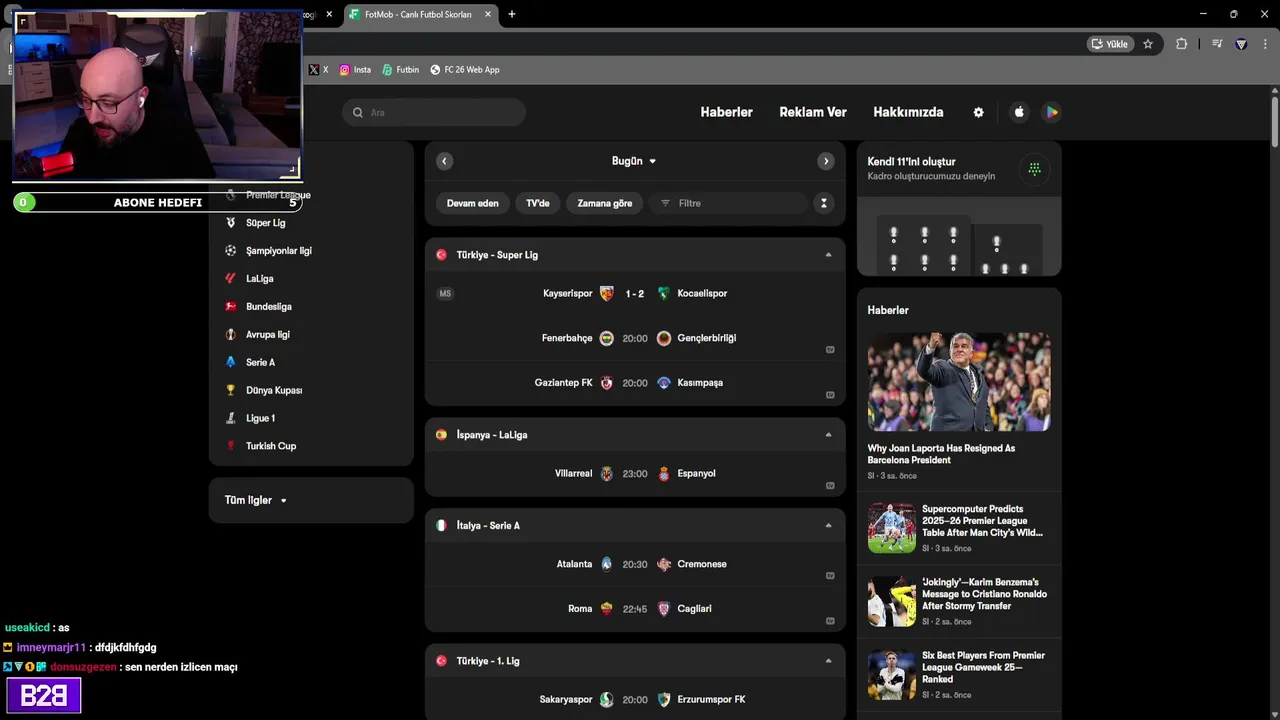This screenshot has height=720, width=1280.
Task: Click TV icon on Gaziantep FK match row
Action: pos(830,395)
